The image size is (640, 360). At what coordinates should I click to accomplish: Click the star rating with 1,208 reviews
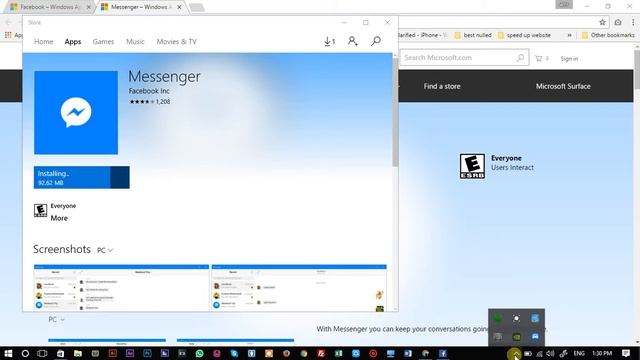click(149, 102)
